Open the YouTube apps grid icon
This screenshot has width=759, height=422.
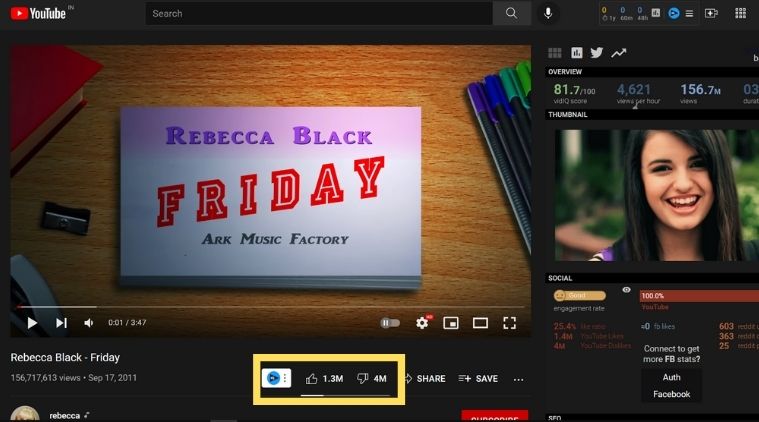(741, 14)
